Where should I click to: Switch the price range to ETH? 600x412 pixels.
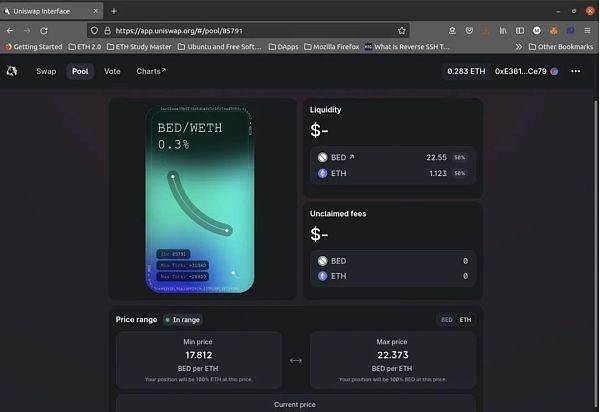(465, 319)
